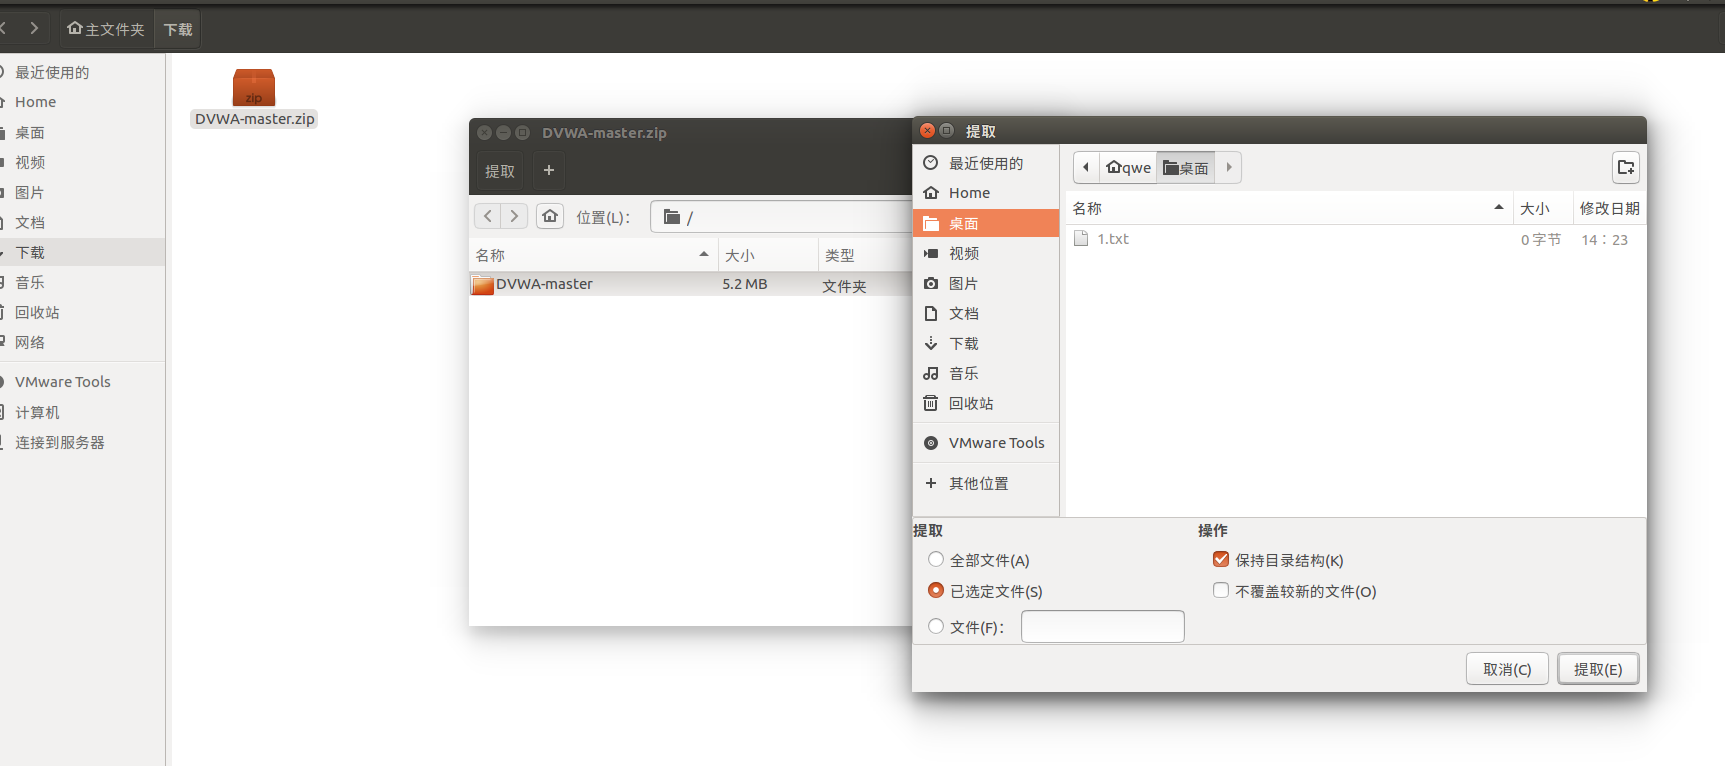The height and width of the screenshot is (766, 1725).
Task: Select the 1.txt file row
Action: click(x=1355, y=239)
